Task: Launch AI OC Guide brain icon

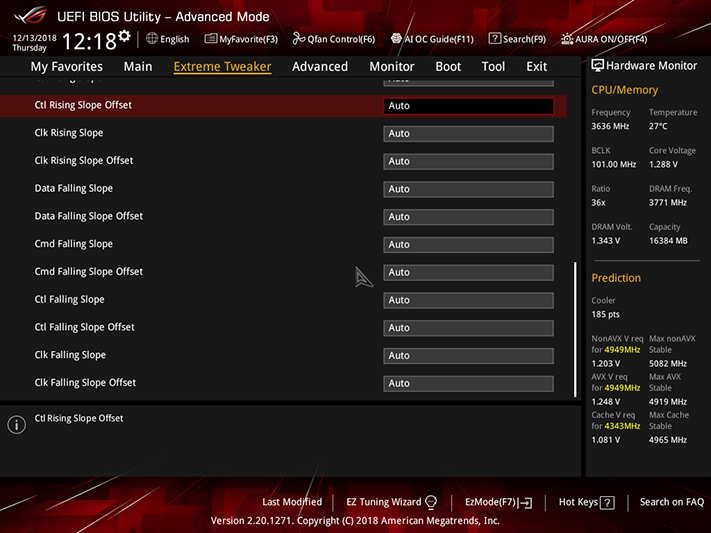Action: pyautogui.click(x=396, y=39)
